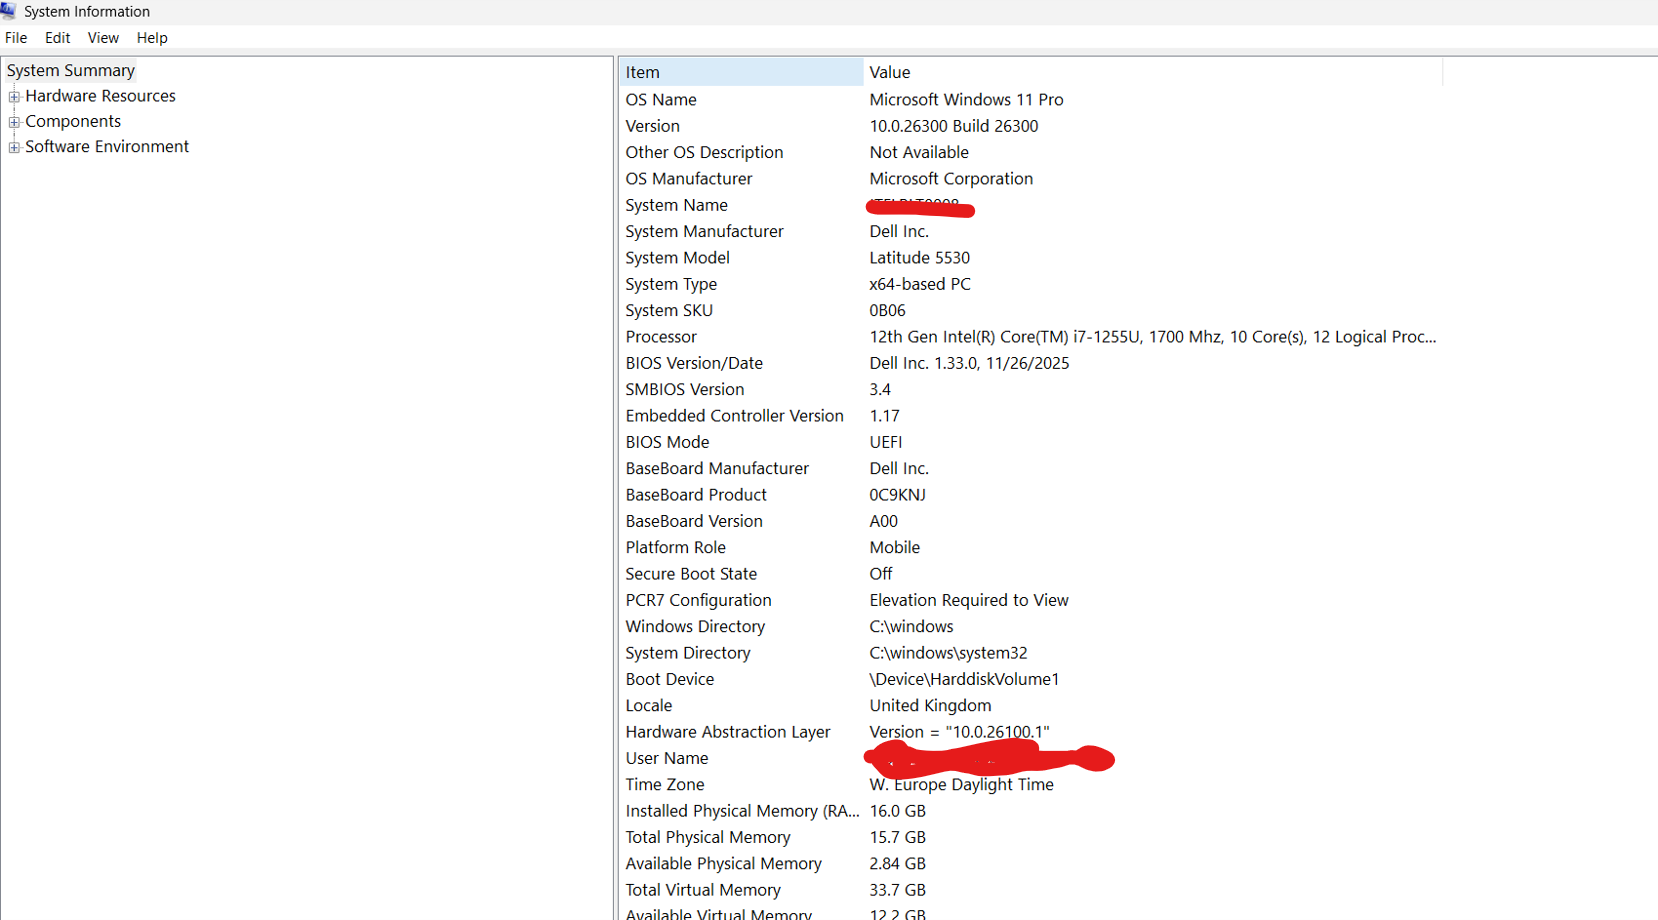1658x920 pixels.
Task: Select the BaseBoard Product value 0C9KNJ
Action: (x=898, y=495)
